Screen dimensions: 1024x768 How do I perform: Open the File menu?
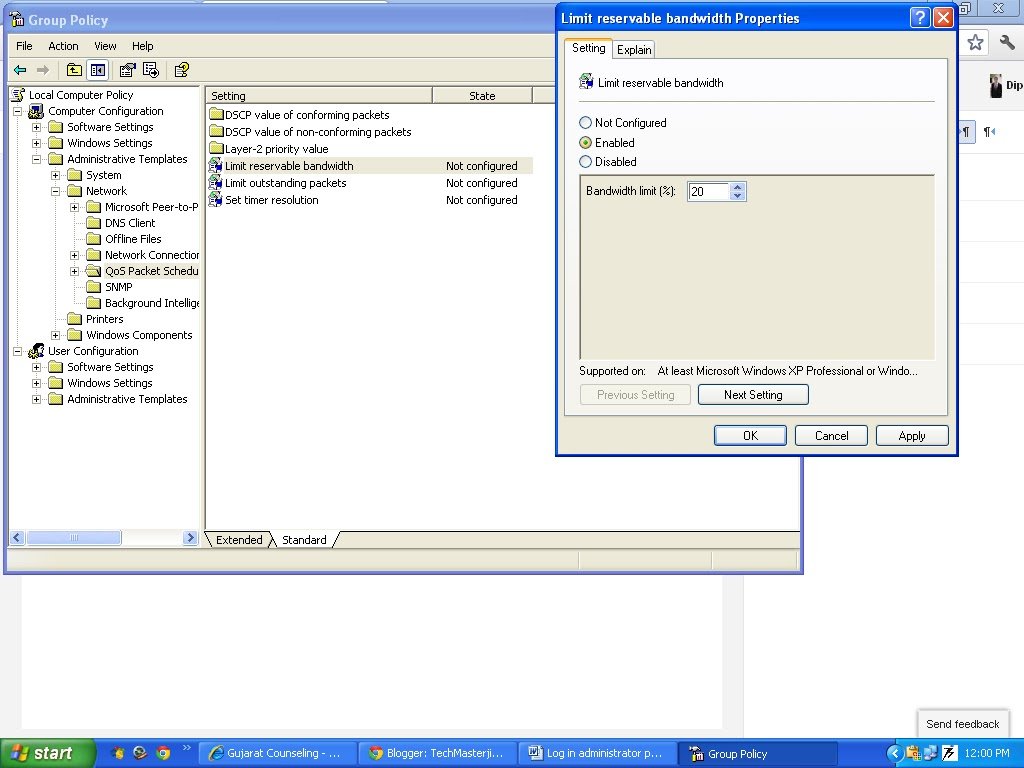coord(24,46)
